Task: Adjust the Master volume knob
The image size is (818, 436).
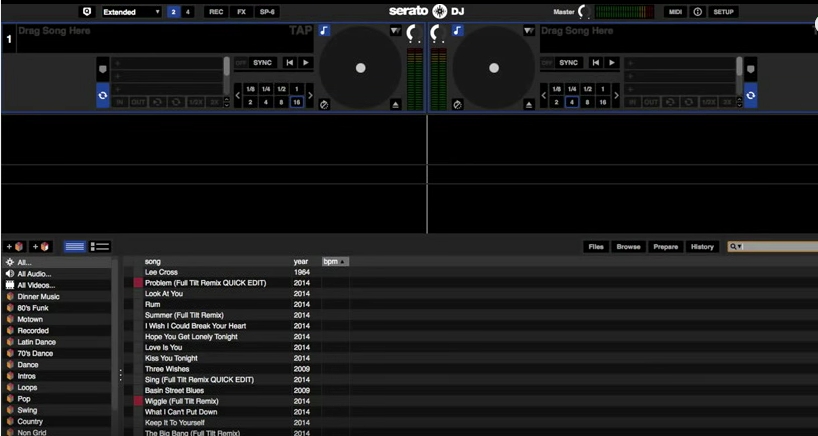Action: tap(583, 12)
